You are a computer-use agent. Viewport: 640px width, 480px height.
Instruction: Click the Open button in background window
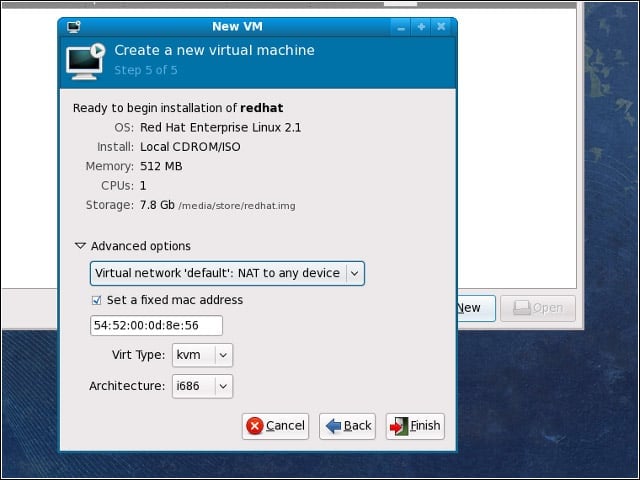click(x=538, y=308)
